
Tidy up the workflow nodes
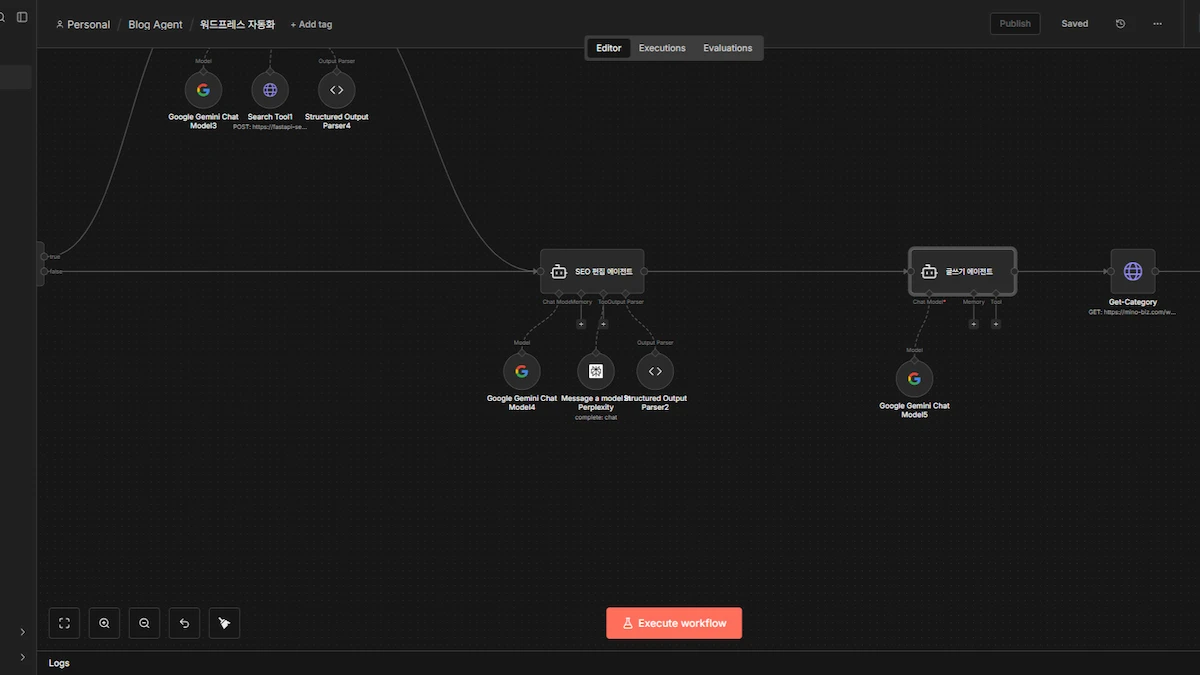pyautogui.click(x=224, y=623)
